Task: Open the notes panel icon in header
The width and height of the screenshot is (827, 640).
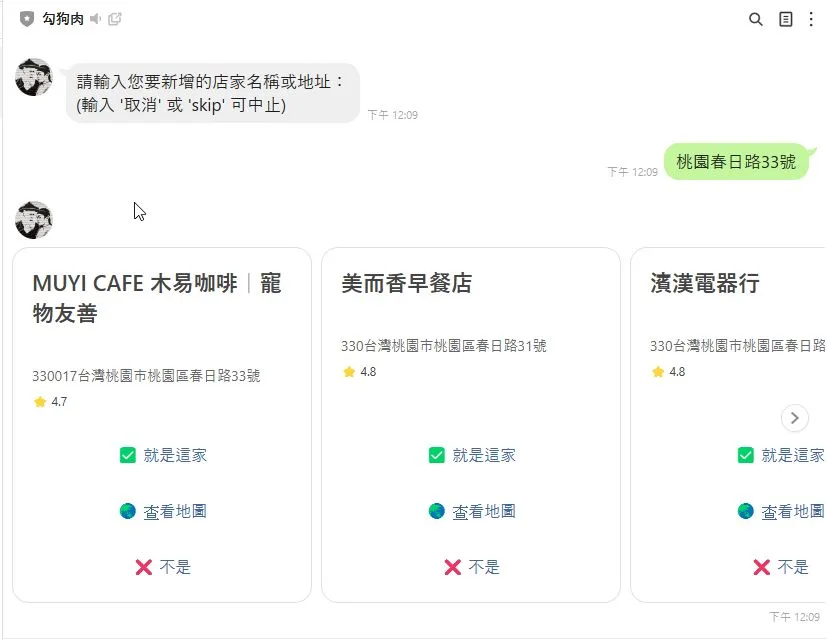Action: click(x=786, y=19)
